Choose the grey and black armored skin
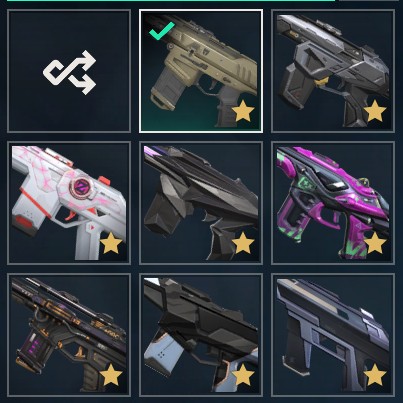This screenshot has height=403, width=403. 333,71
